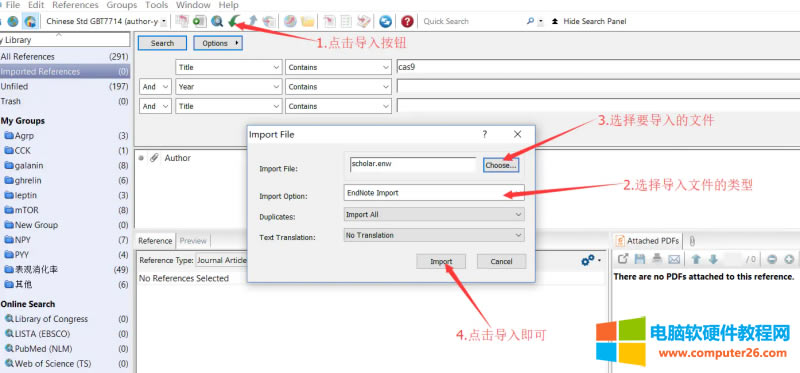The image size is (800, 373).
Task: Switch to the Preview tab
Action: coord(193,241)
